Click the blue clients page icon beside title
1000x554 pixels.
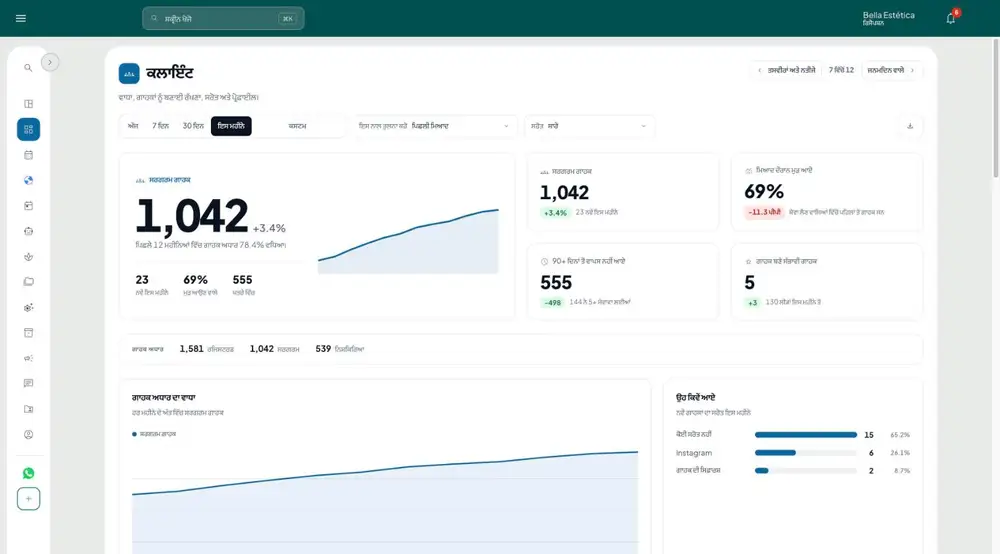point(129,73)
